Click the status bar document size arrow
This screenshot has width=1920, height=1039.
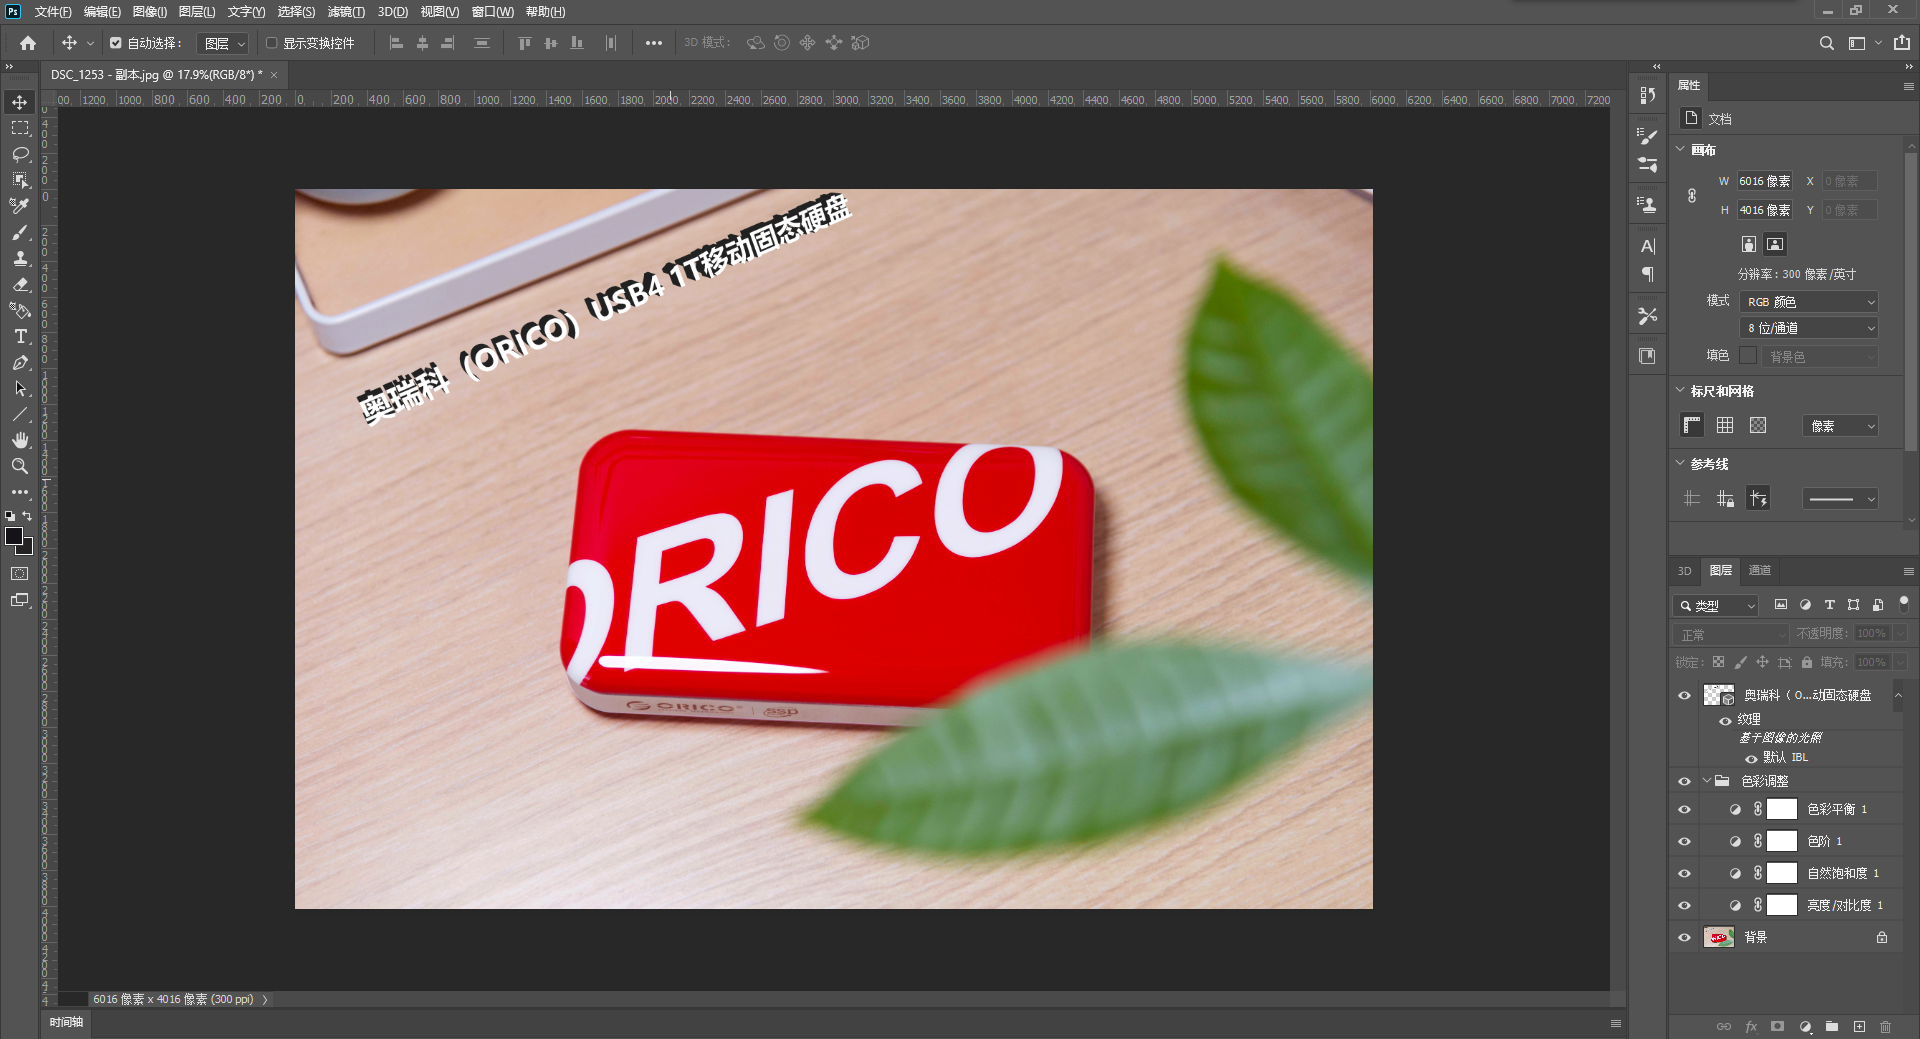(265, 999)
